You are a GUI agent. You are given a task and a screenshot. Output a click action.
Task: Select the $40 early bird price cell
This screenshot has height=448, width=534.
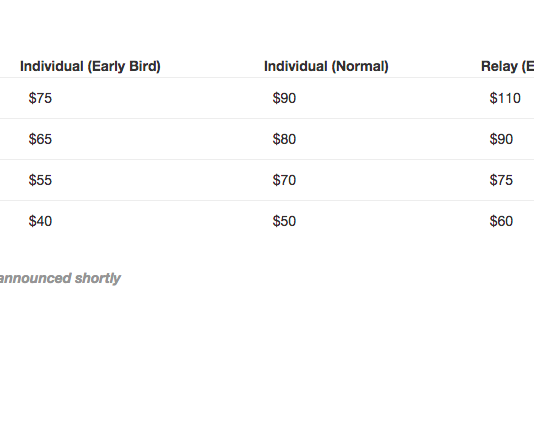[40, 221]
